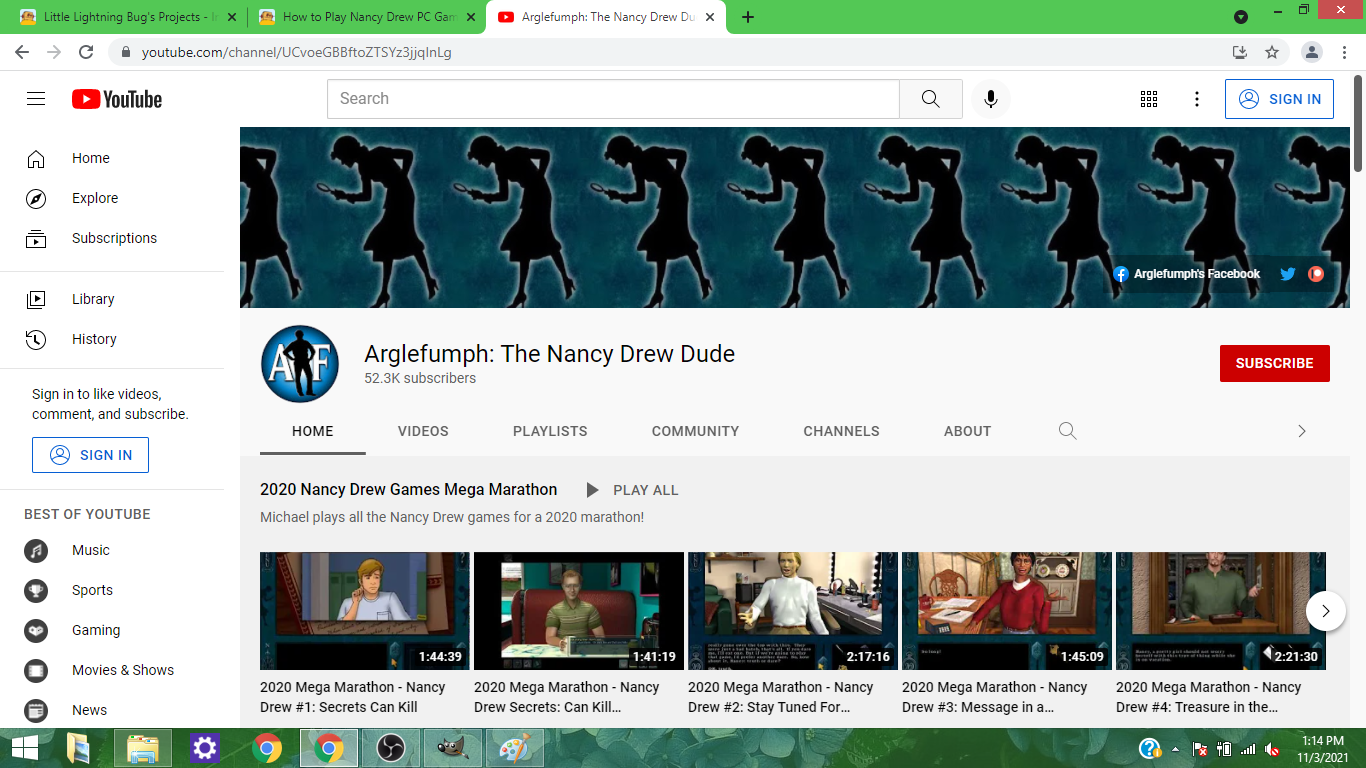Select the HOME channel tab
The height and width of the screenshot is (768, 1366).
coord(313,431)
